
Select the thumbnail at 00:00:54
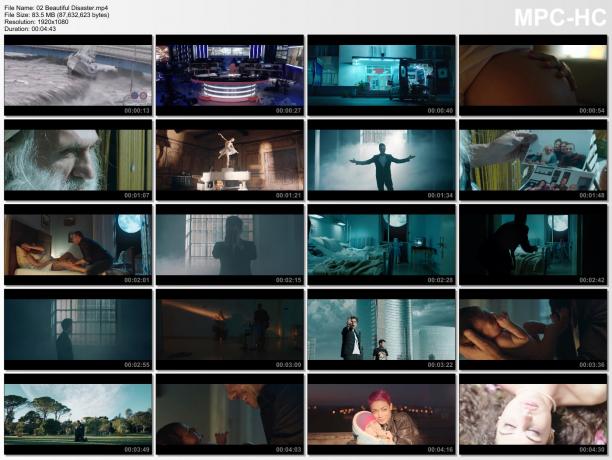[533, 75]
